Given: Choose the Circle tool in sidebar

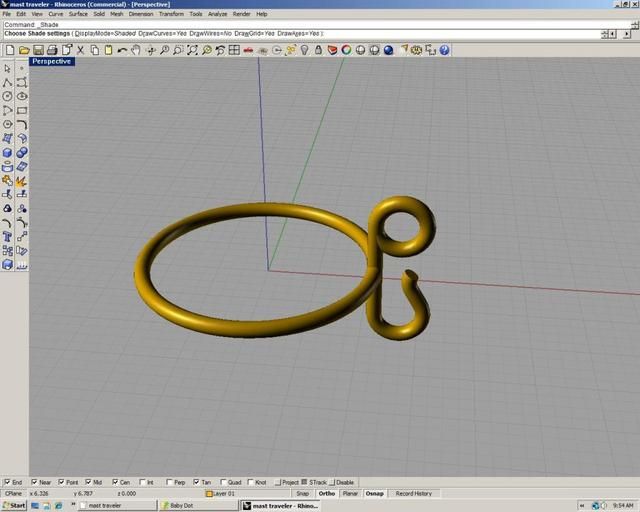Looking at the screenshot, I should pyautogui.click(x=7, y=96).
